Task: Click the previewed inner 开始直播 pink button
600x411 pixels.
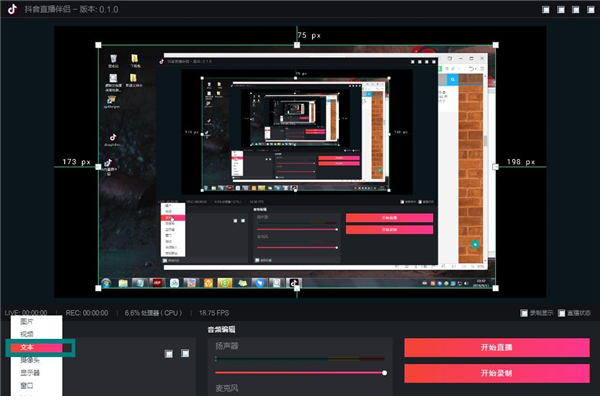Action: pos(390,218)
